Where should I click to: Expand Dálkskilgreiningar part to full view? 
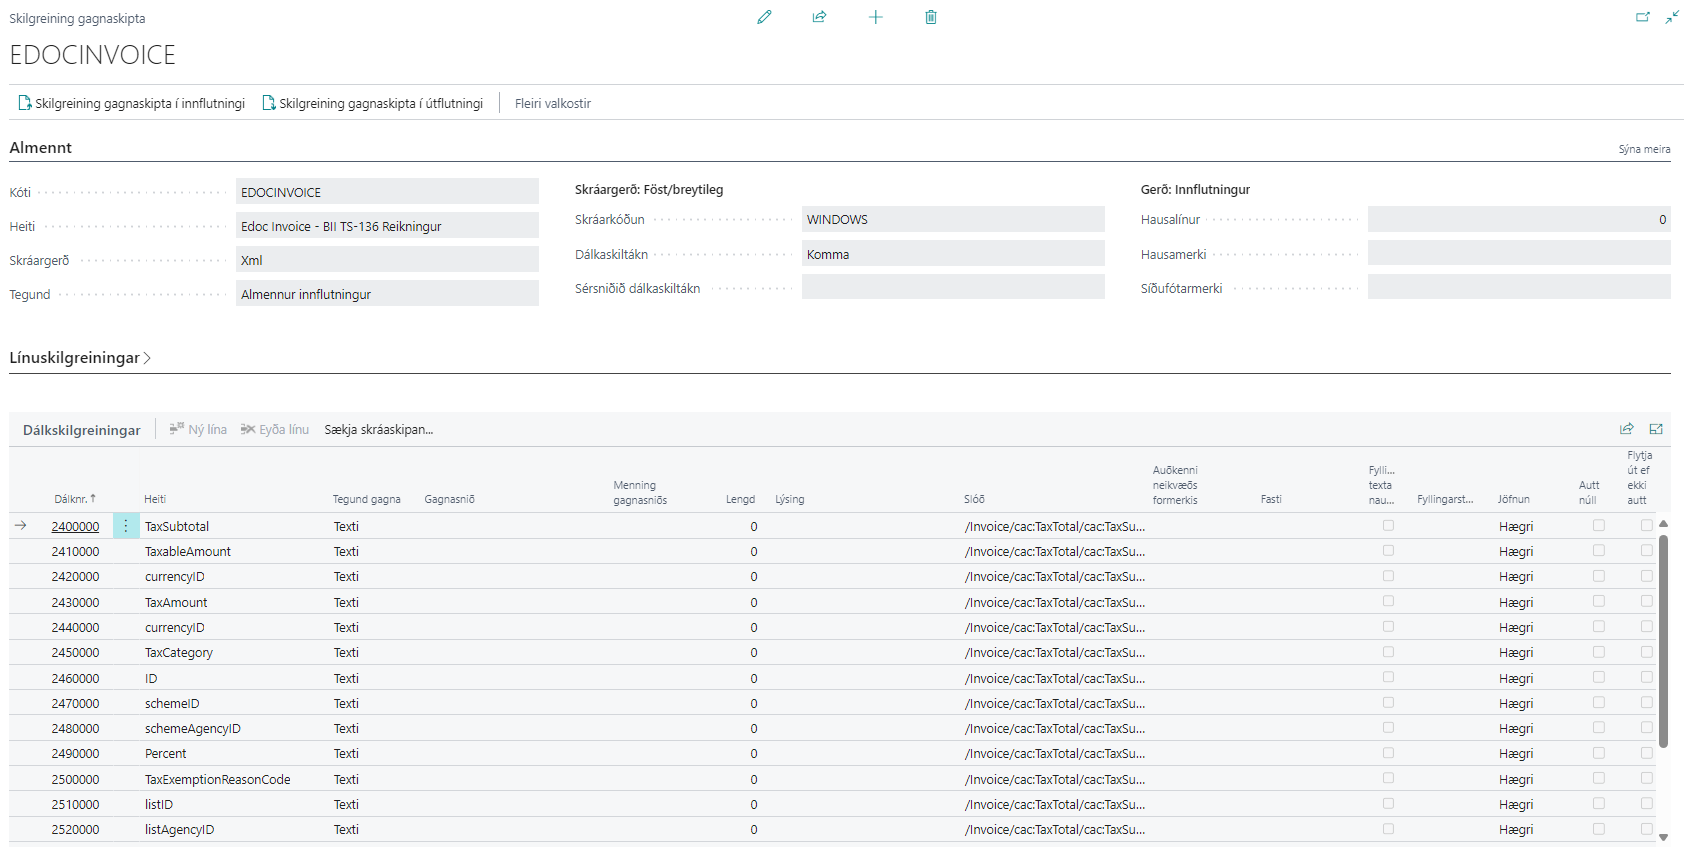(x=1656, y=429)
